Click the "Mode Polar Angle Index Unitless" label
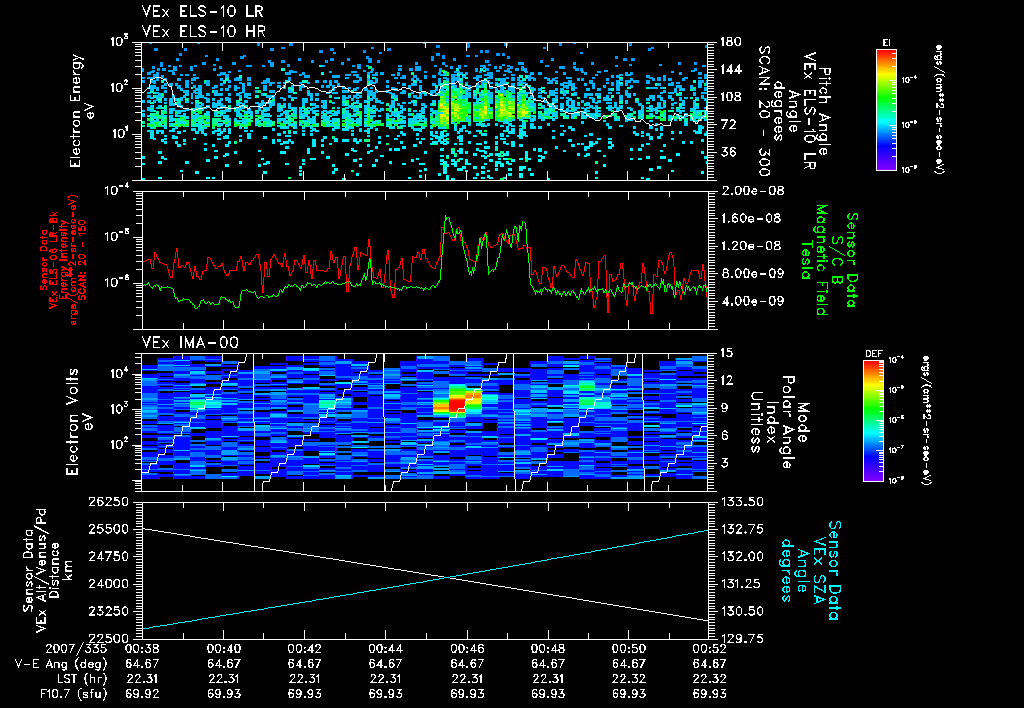This screenshot has height=708, width=1024. pyautogui.click(x=778, y=422)
